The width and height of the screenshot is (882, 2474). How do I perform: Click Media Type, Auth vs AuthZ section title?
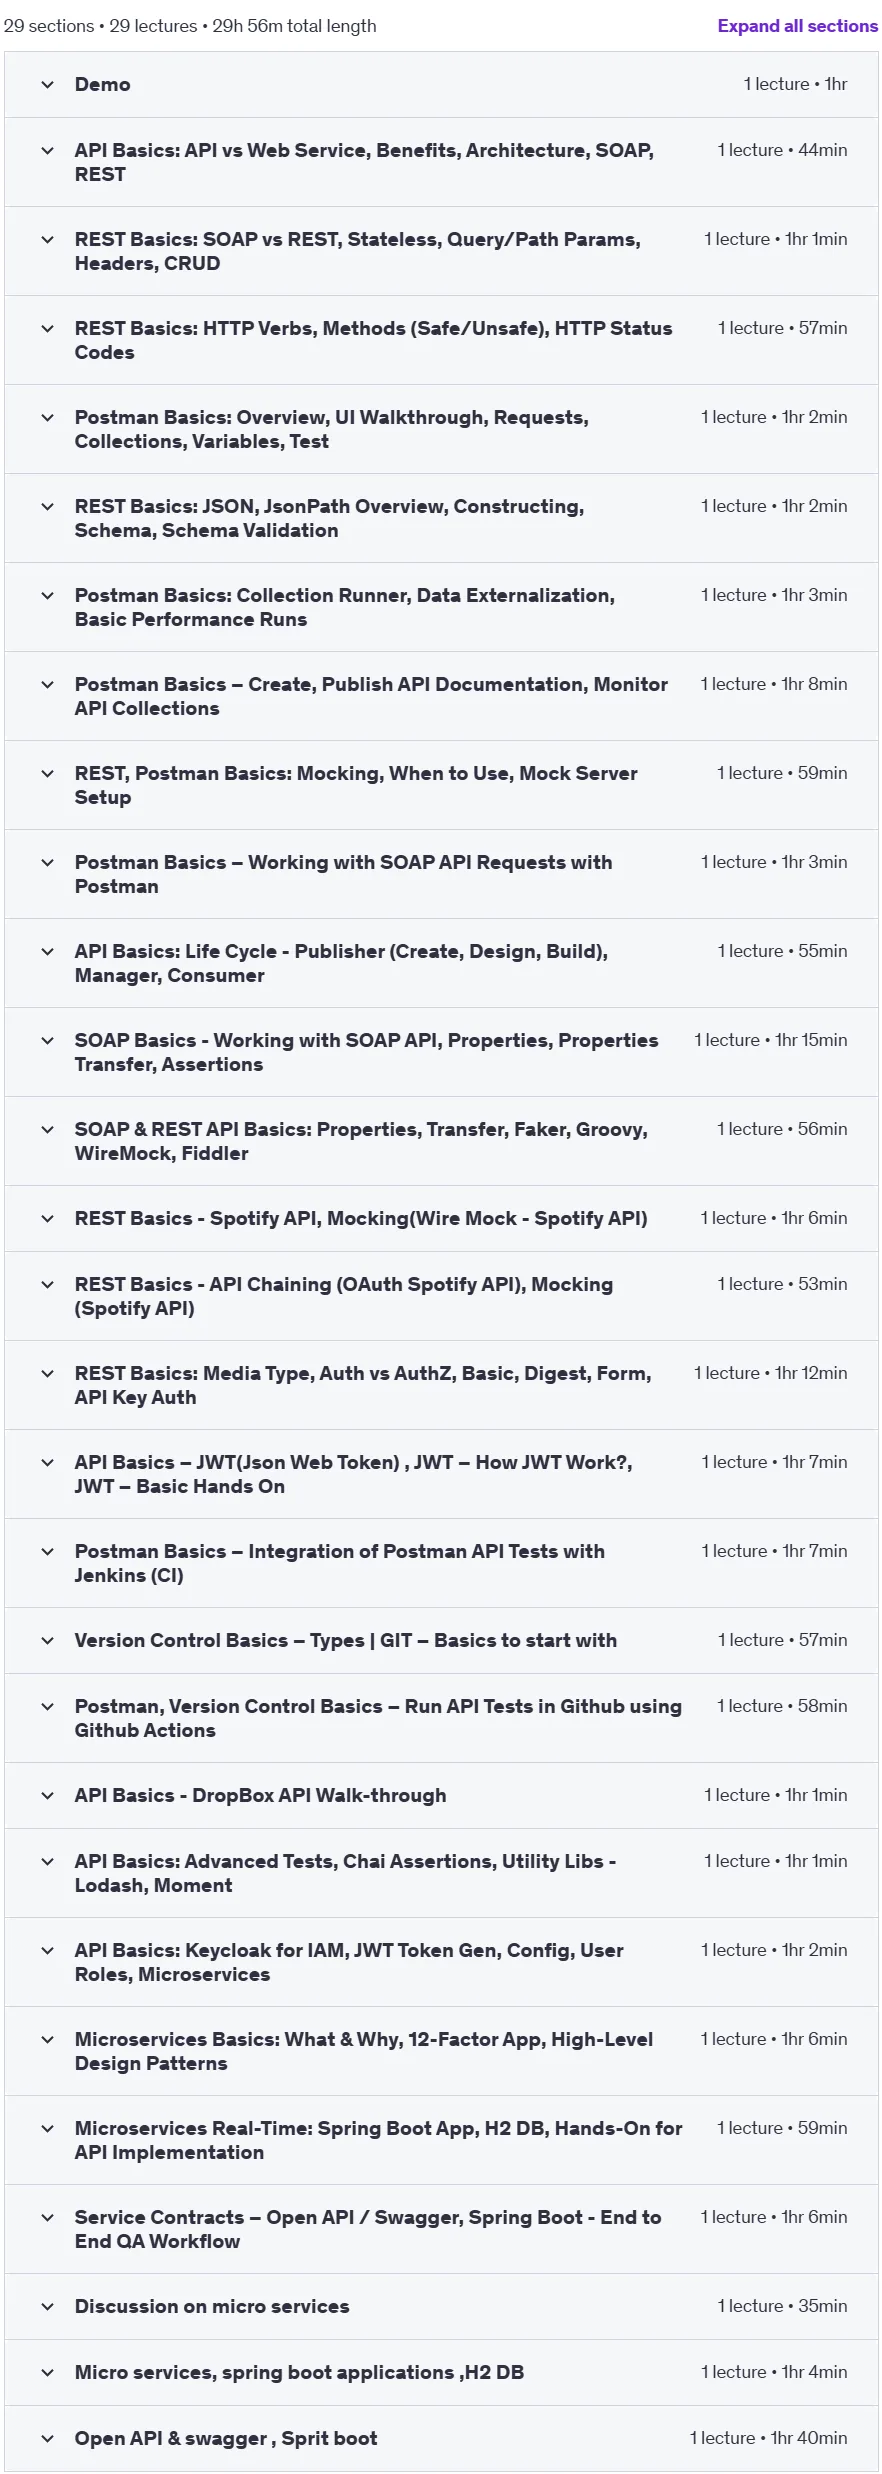tap(363, 1385)
